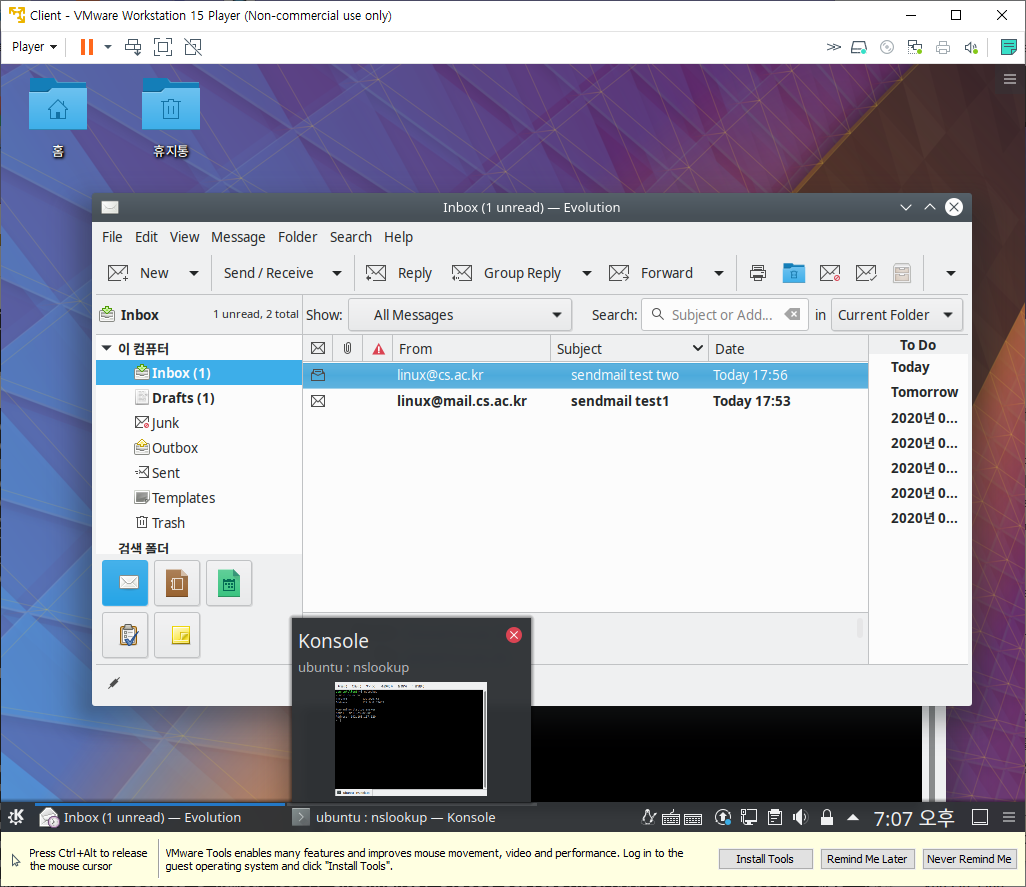This screenshot has height=887, width=1026.
Task: Open message from linux@mail.cs.ac.kr
Action: pos(462,401)
